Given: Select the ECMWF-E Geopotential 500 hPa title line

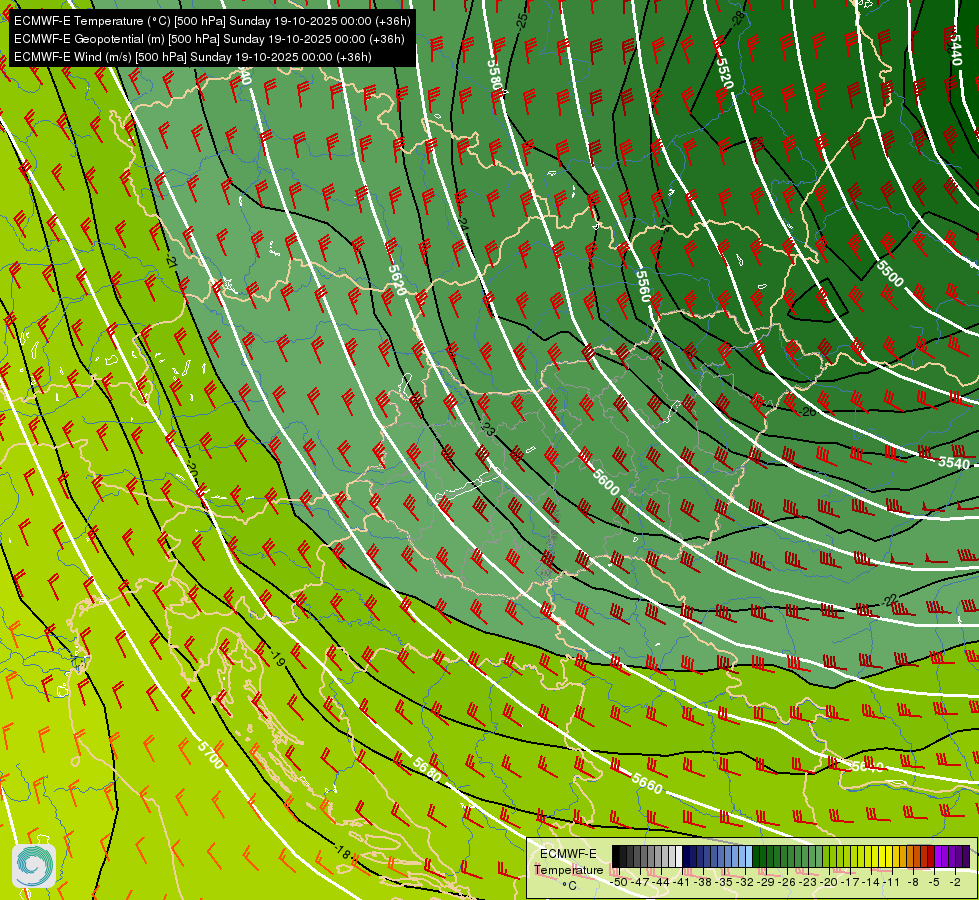Looking at the screenshot, I should pyautogui.click(x=209, y=39).
